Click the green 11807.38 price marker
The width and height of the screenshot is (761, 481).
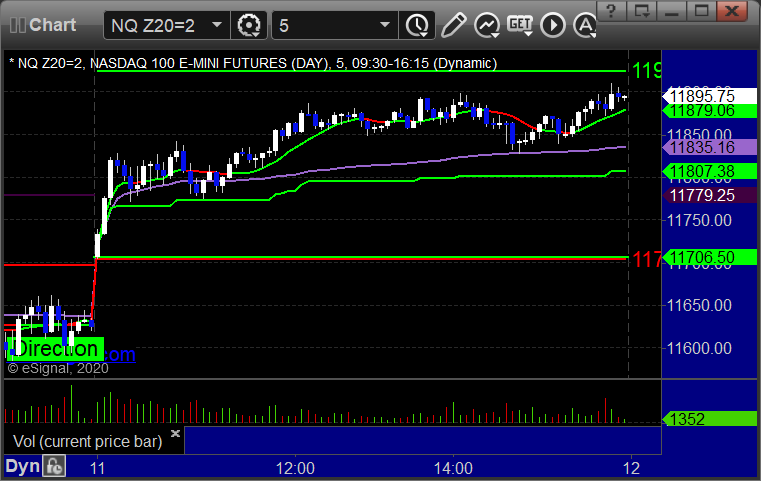[x=709, y=171]
